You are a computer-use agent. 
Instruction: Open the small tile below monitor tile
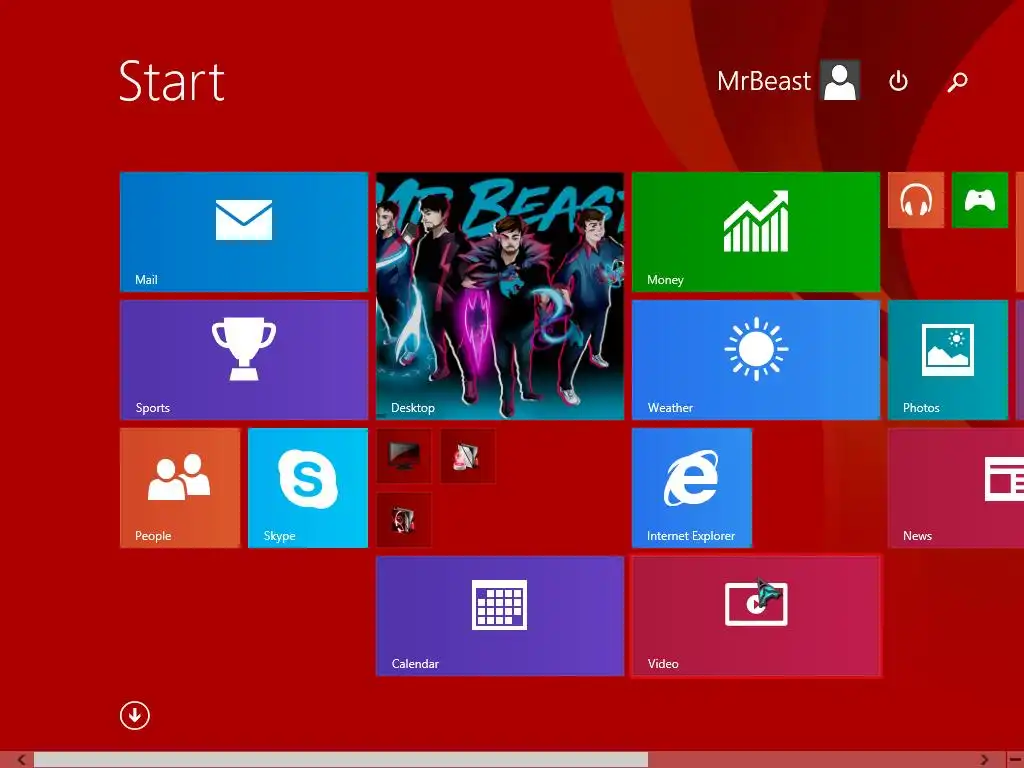pyautogui.click(x=404, y=520)
